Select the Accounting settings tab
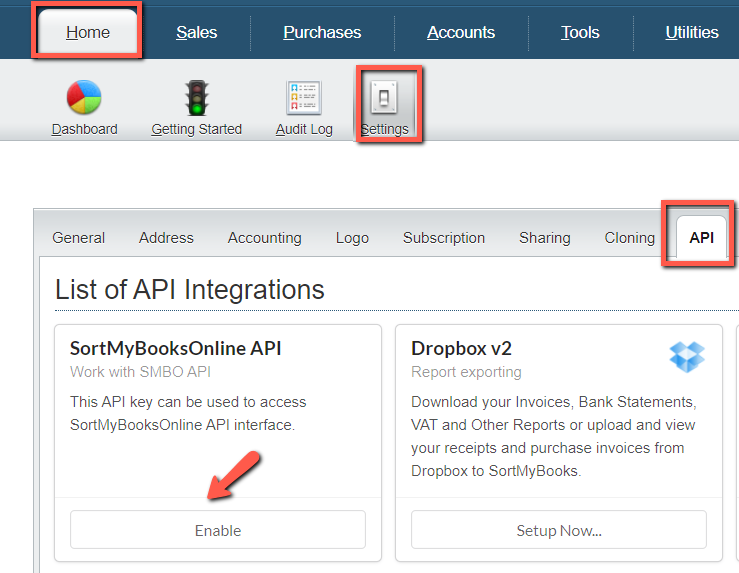 (264, 238)
